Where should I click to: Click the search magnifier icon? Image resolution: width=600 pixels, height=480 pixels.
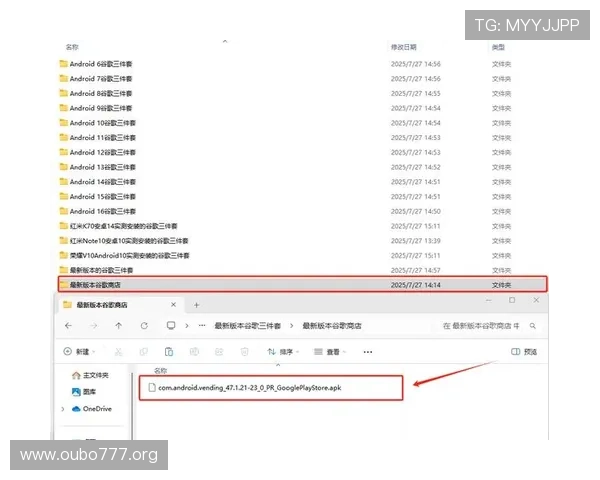(x=533, y=326)
